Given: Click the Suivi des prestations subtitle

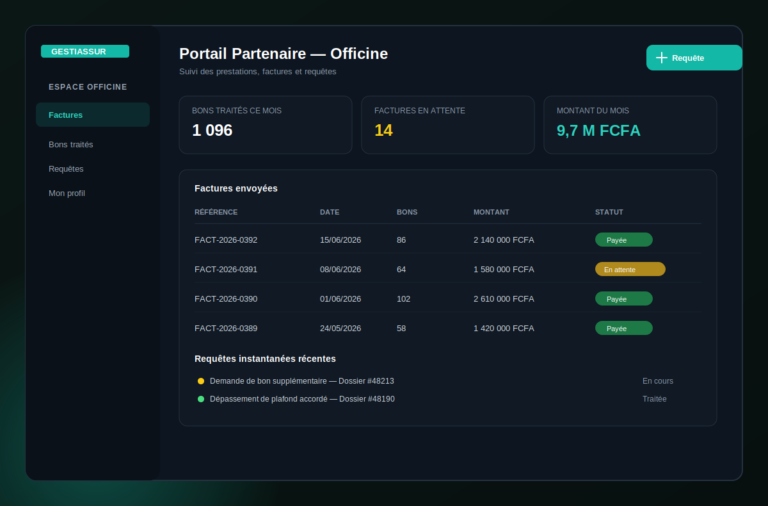Looking at the screenshot, I should pyautogui.click(x=258, y=72).
